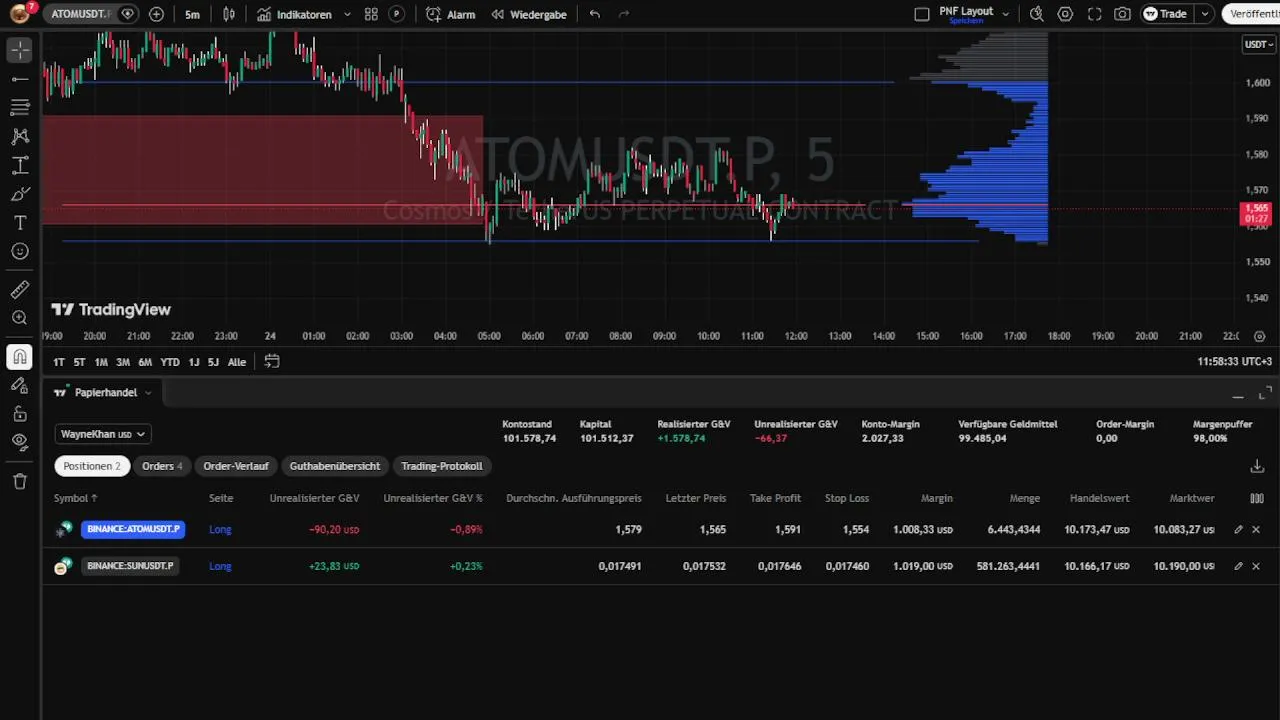Minimize the trading panel
The height and width of the screenshot is (720, 1280).
[x=1238, y=396]
